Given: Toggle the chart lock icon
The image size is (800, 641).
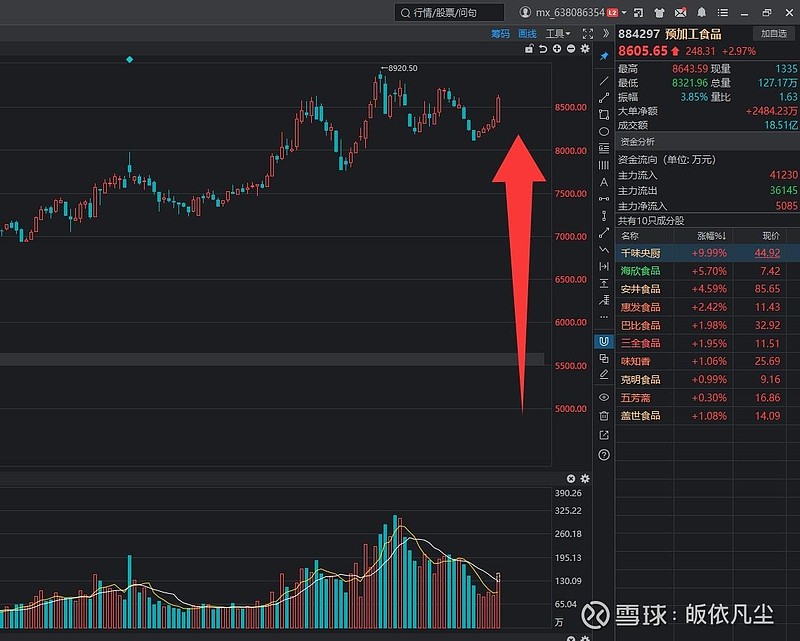Looking at the screenshot, I should click(529, 48).
